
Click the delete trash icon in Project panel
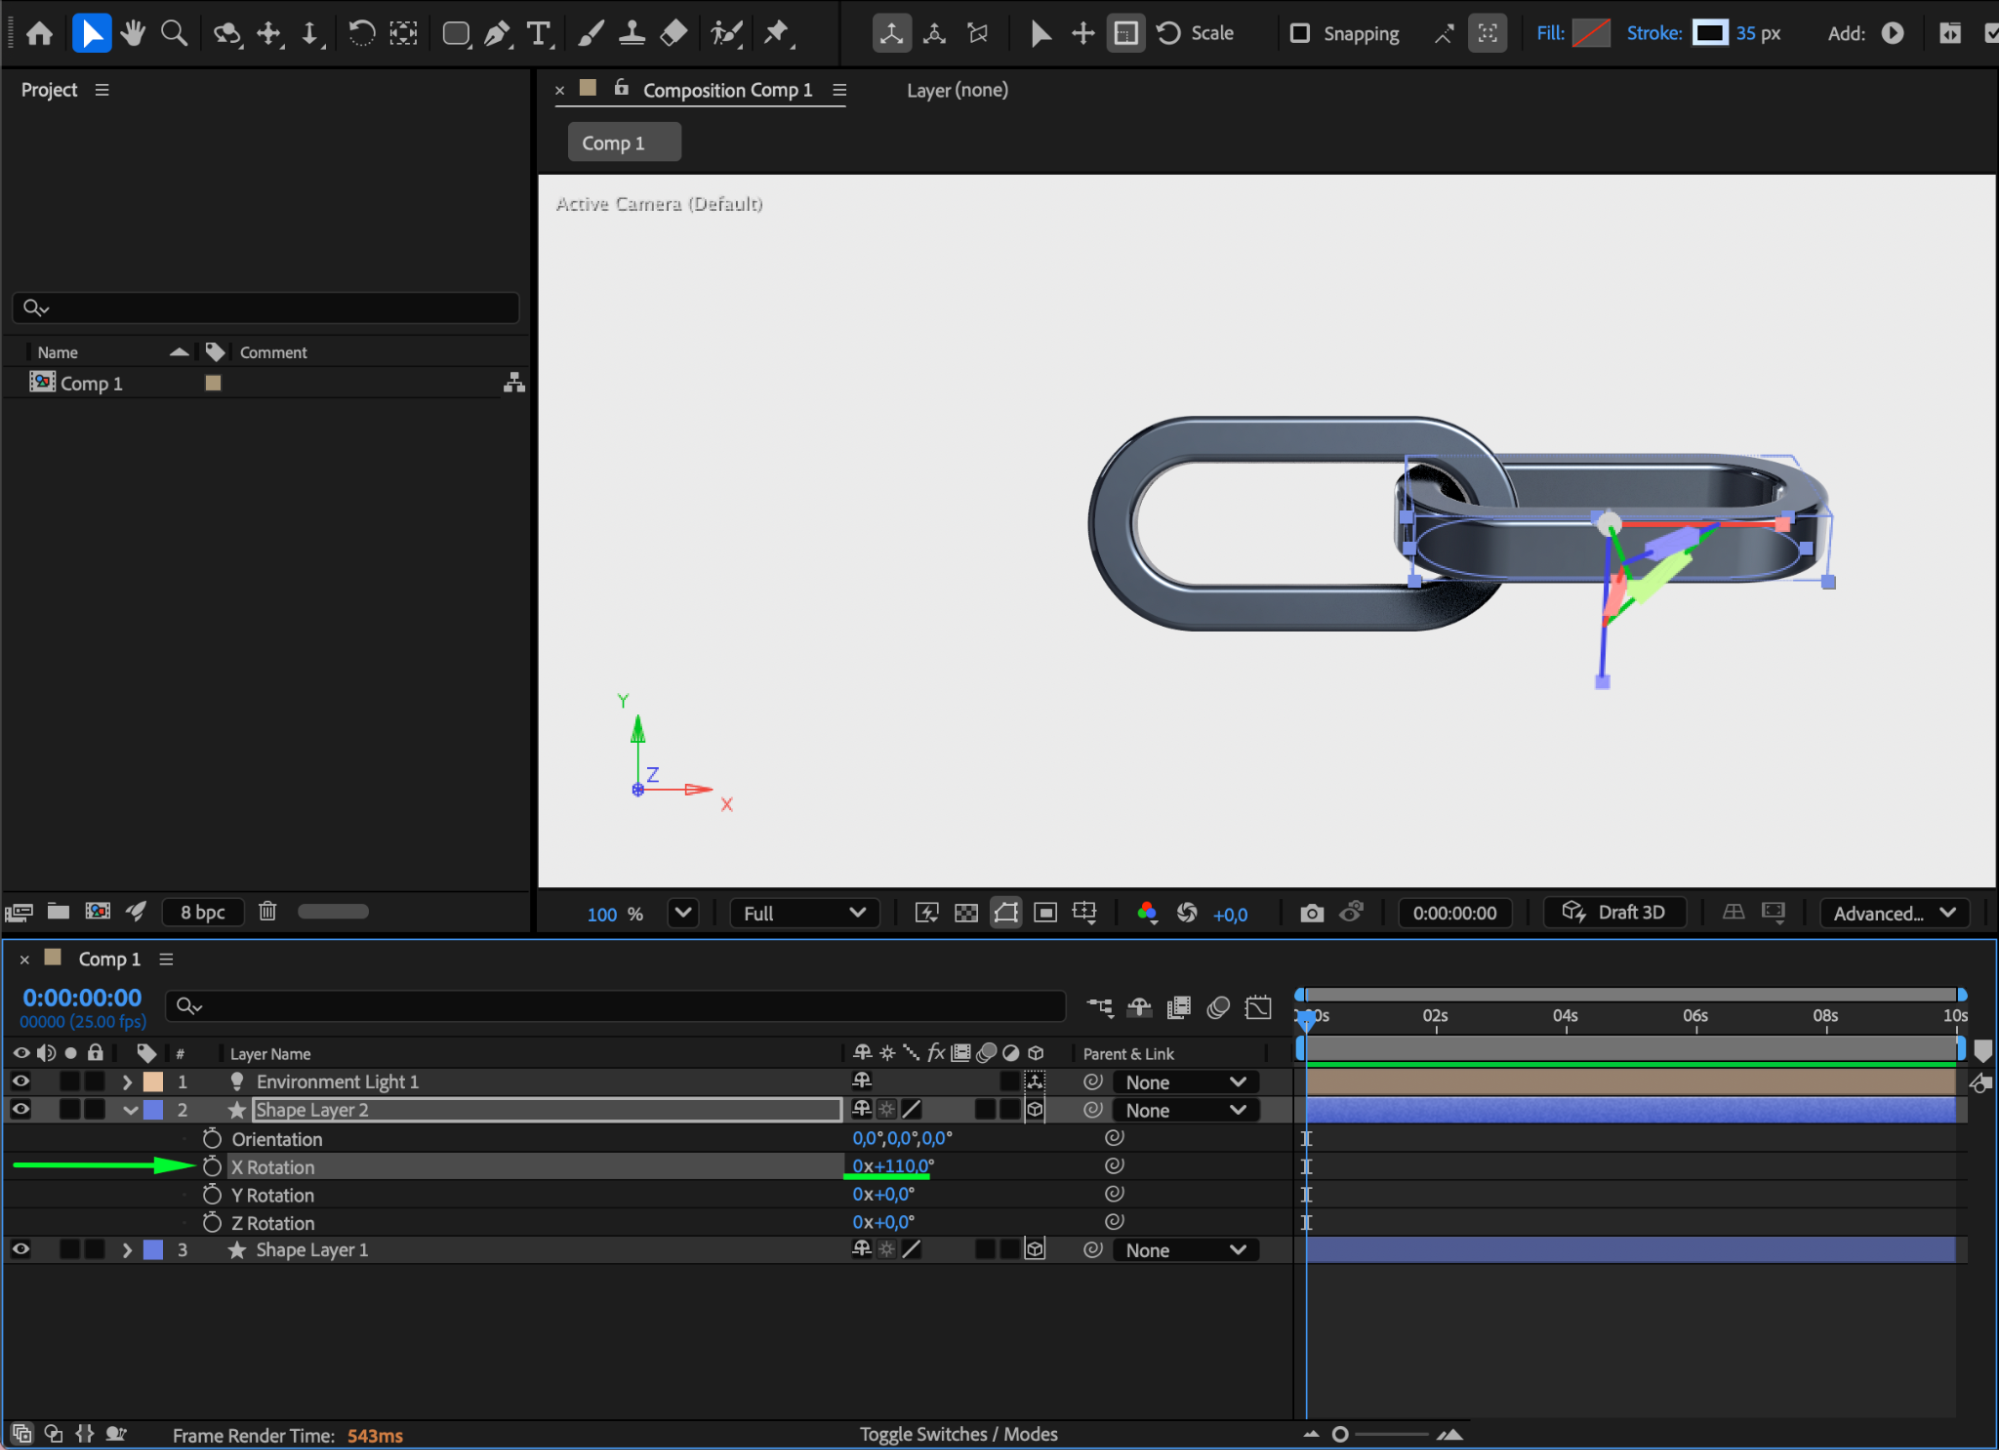click(x=267, y=911)
